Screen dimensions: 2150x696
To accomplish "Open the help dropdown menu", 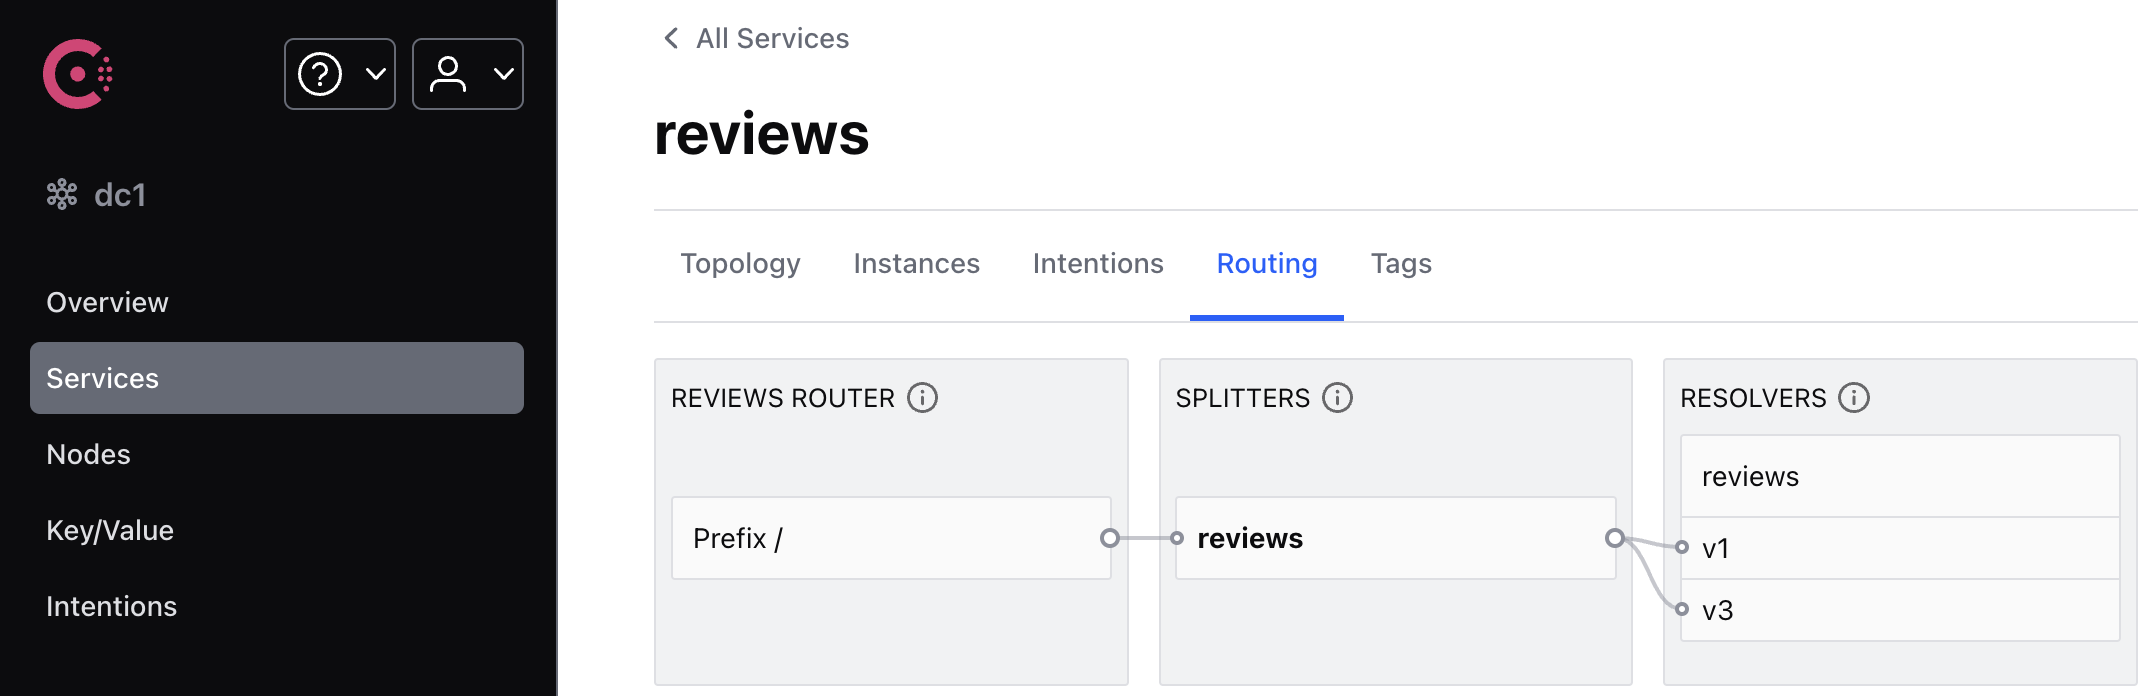I will [x=376, y=73].
